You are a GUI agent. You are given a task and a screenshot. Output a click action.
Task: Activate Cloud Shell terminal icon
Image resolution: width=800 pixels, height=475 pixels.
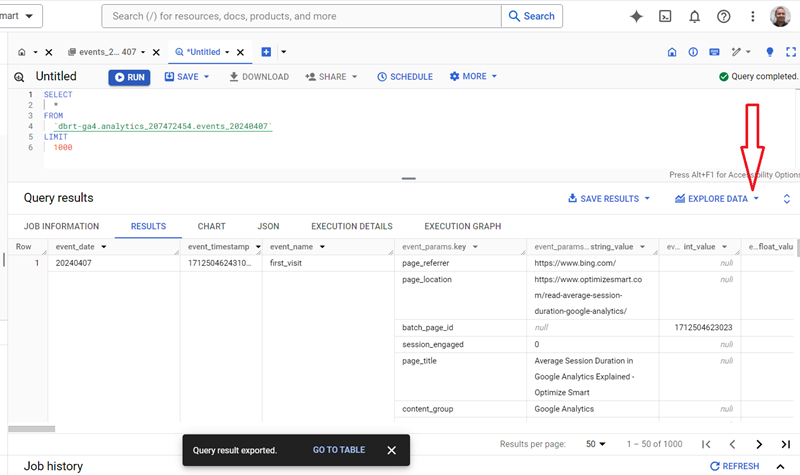(665, 16)
